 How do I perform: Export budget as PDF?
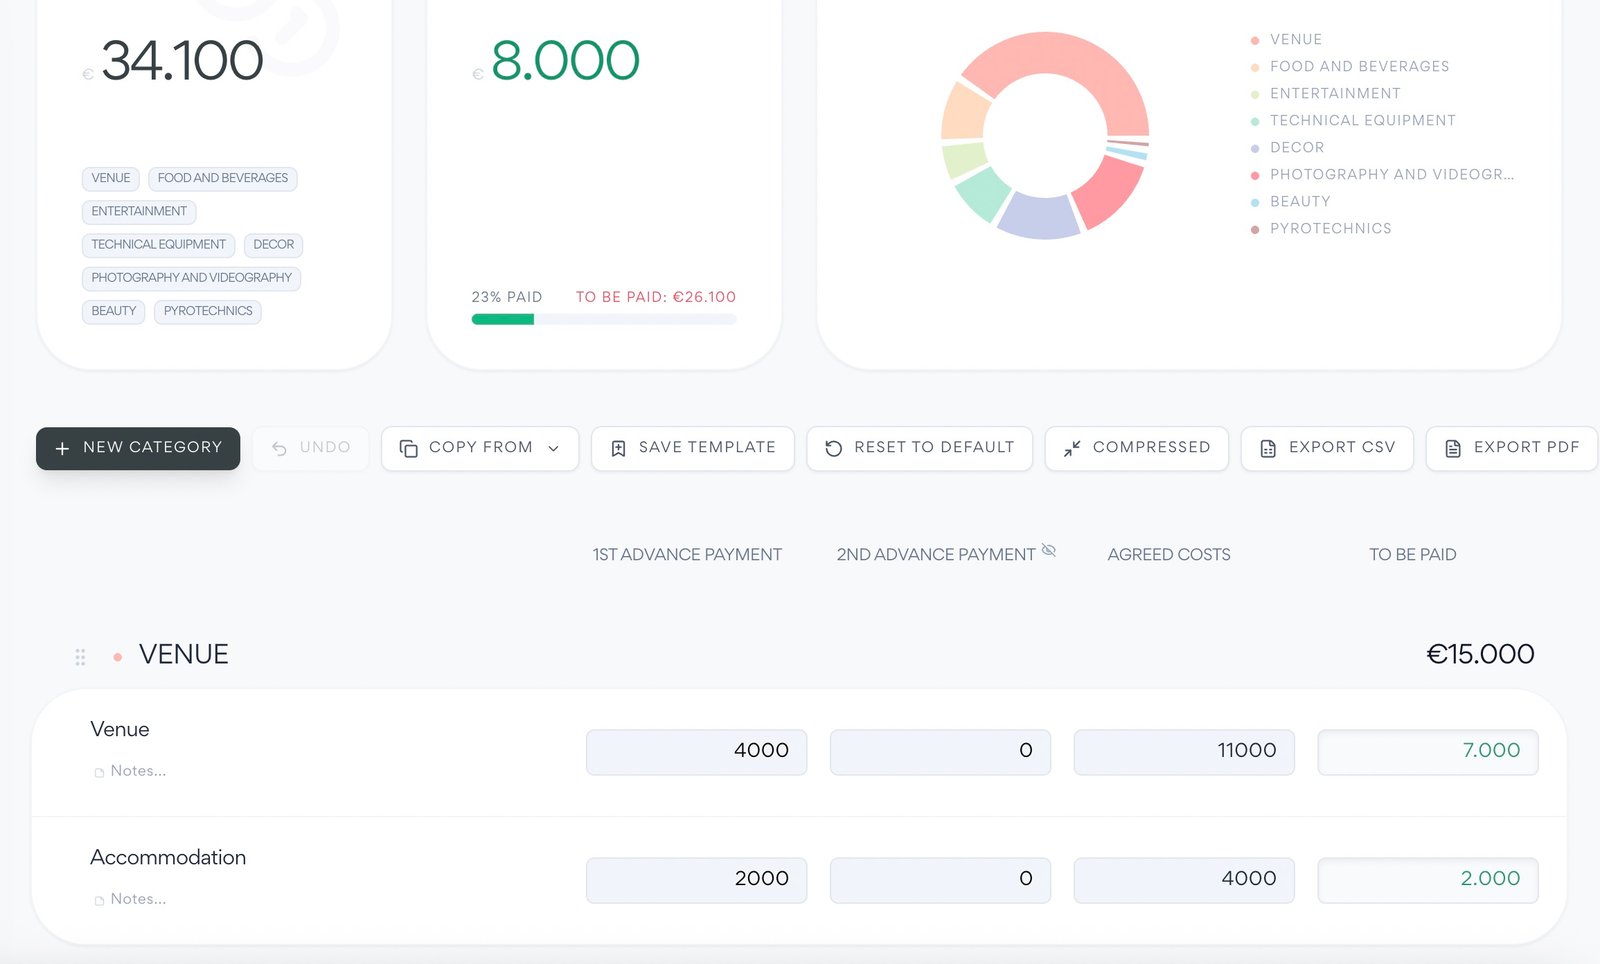pos(1512,448)
